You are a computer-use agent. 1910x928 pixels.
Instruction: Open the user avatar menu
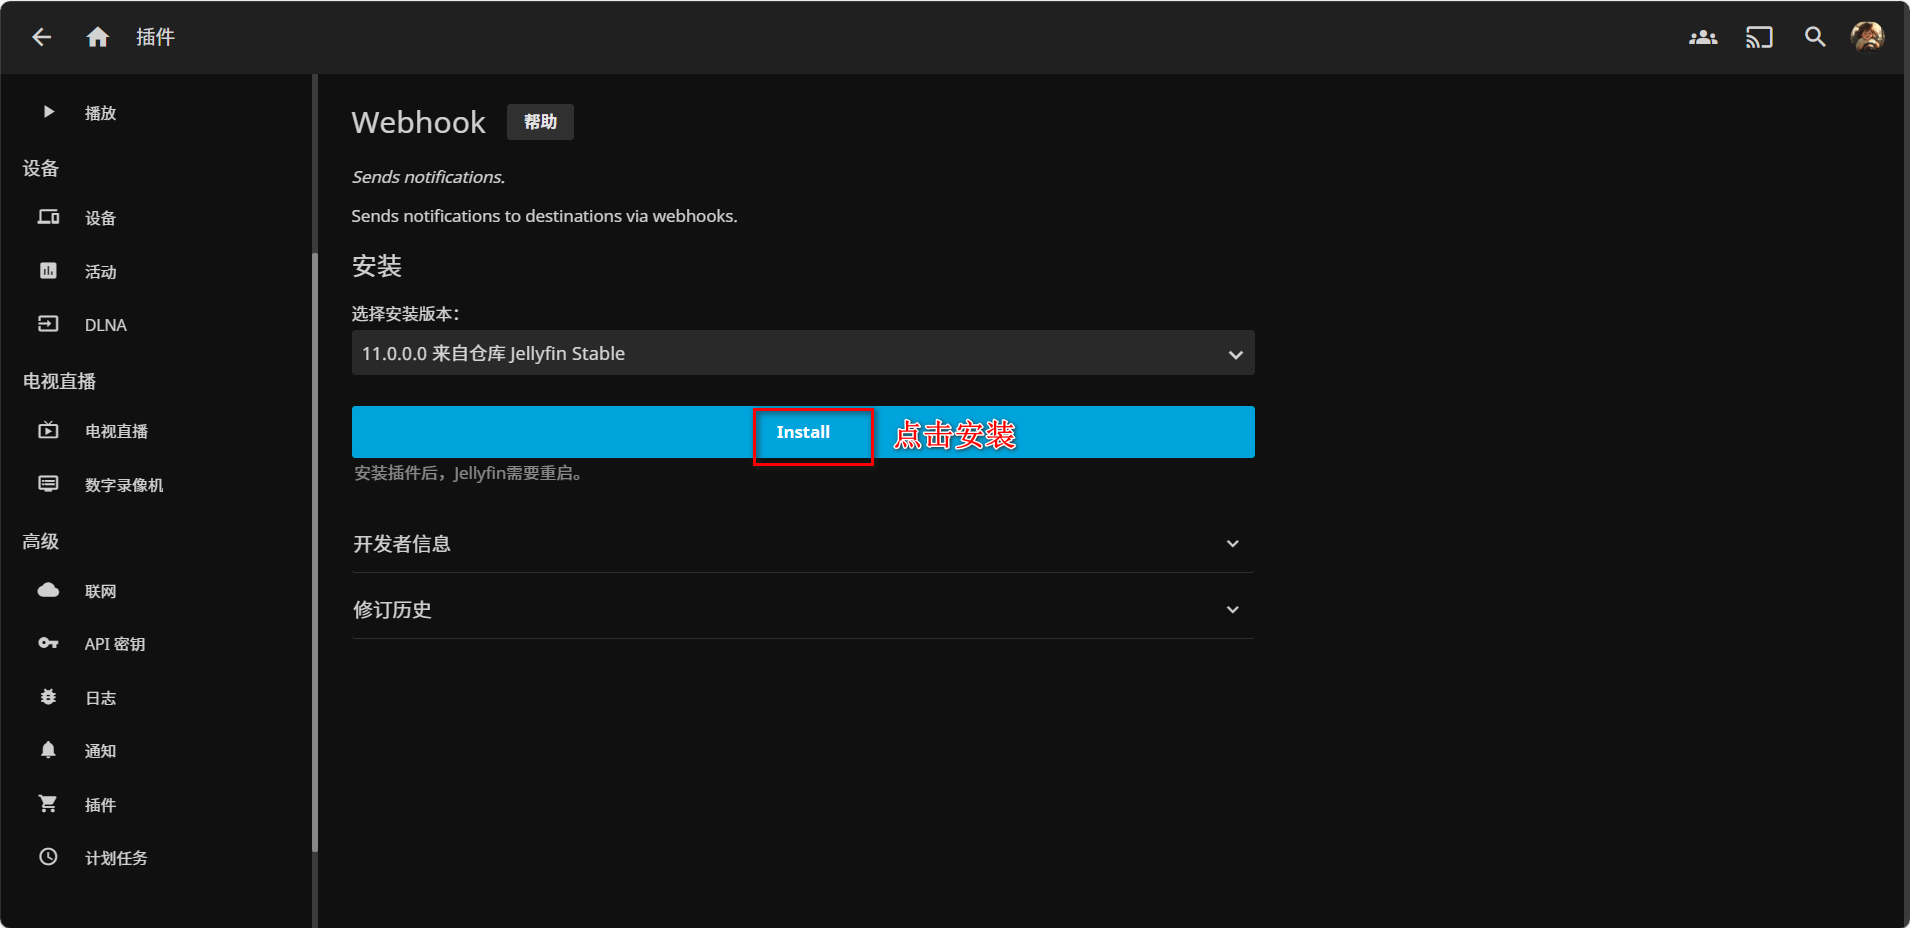click(x=1867, y=37)
